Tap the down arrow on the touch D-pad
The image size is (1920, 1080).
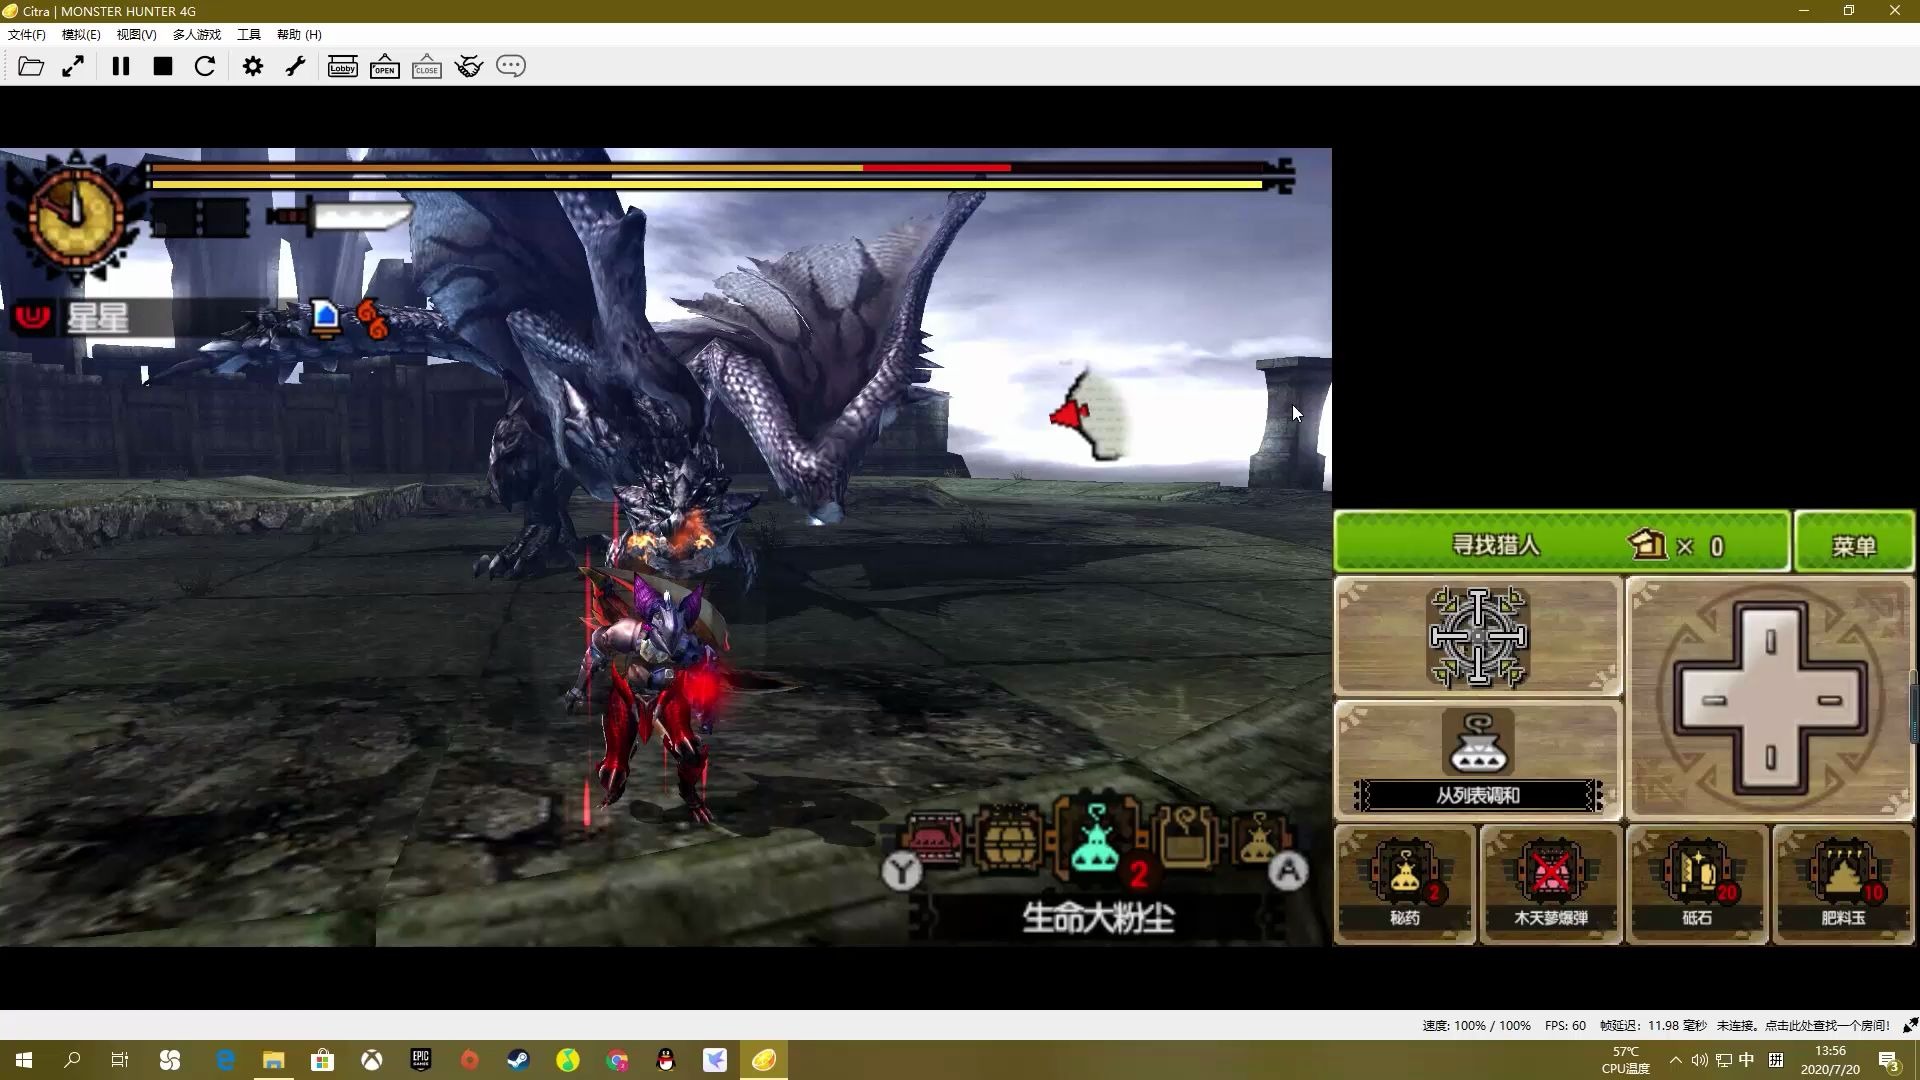[x=1770, y=758]
